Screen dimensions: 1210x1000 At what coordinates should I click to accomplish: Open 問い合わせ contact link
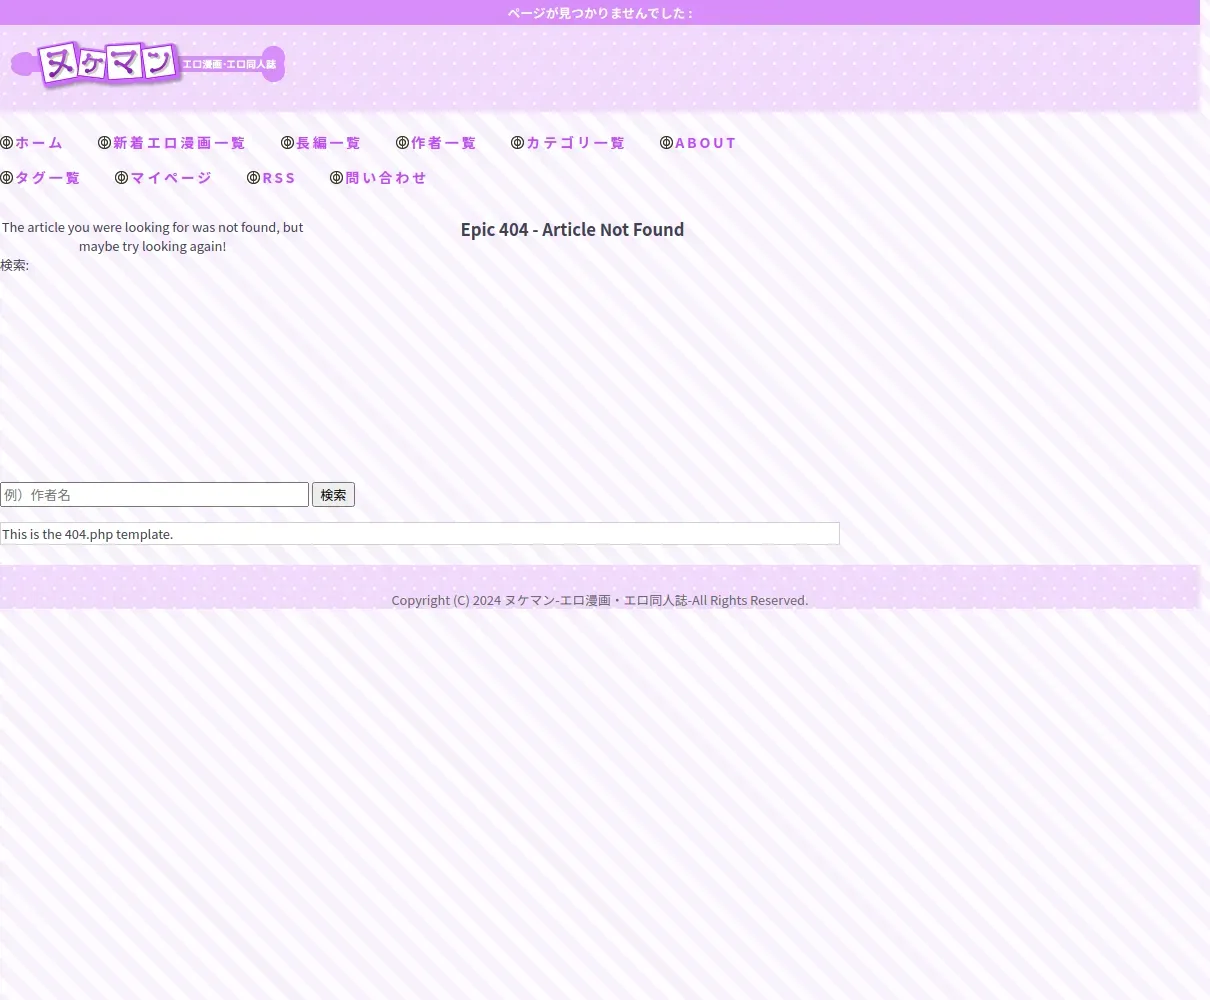coord(386,178)
